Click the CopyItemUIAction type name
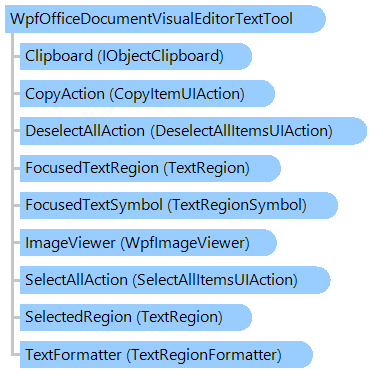The height and width of the screenshot is (372, 385). click(x=177, y=94)
